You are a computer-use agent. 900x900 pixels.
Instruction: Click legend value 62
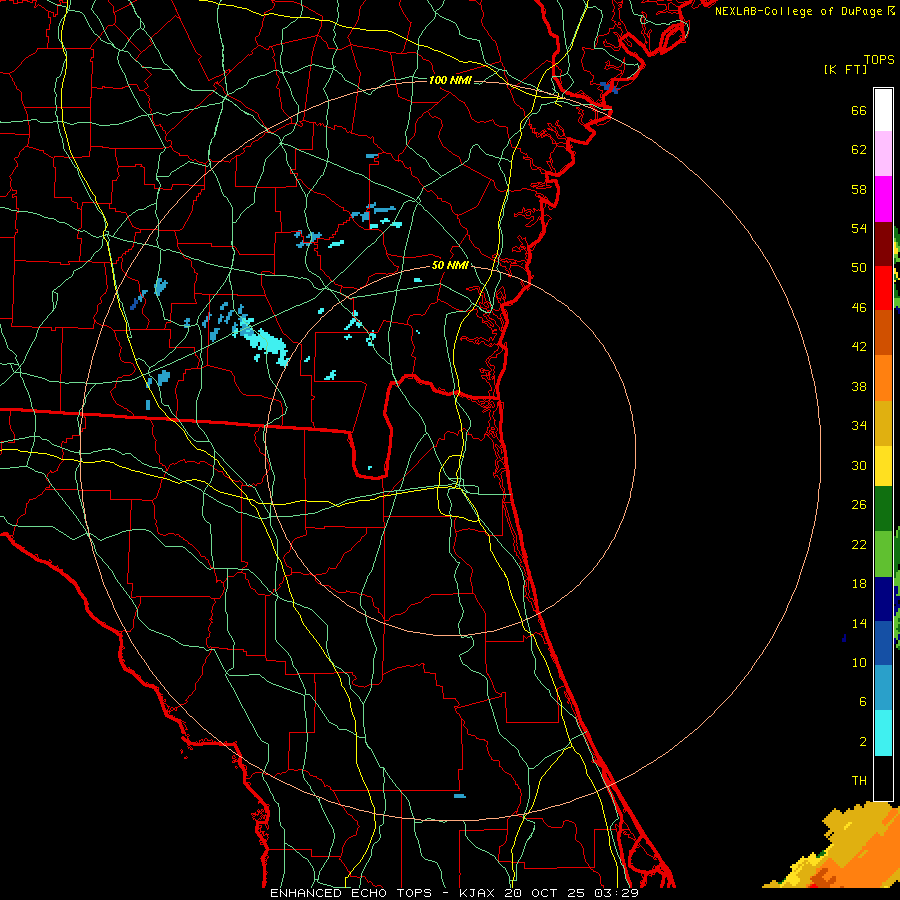point(859,150)
